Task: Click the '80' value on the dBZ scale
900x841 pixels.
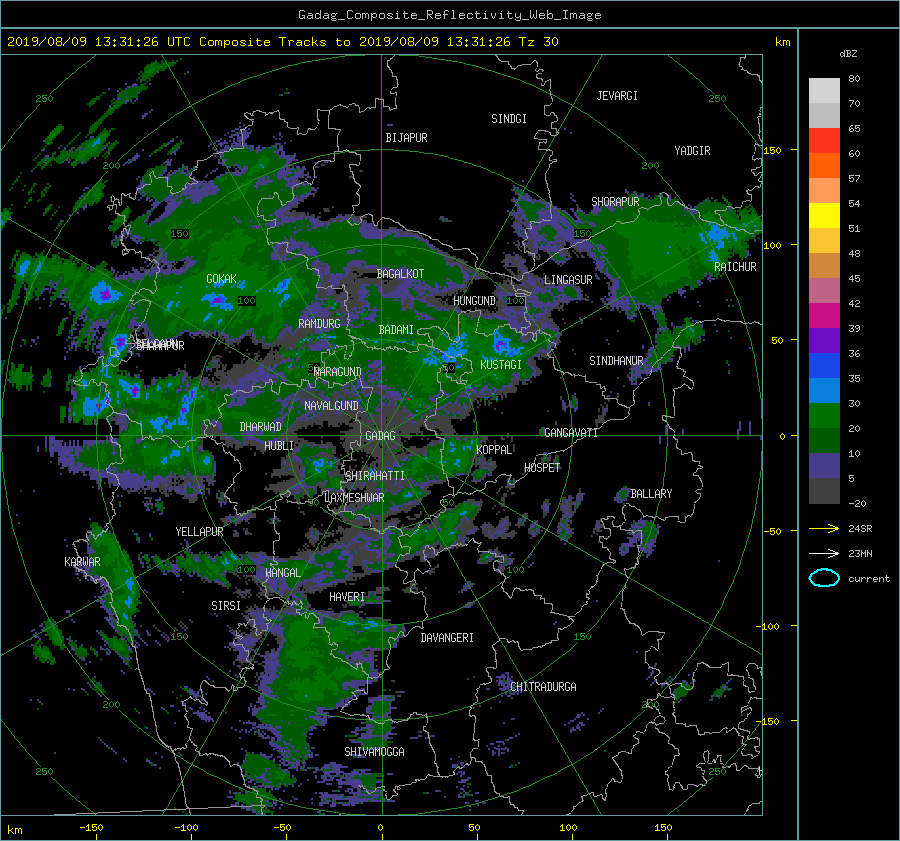Action: tap(854, 79)
